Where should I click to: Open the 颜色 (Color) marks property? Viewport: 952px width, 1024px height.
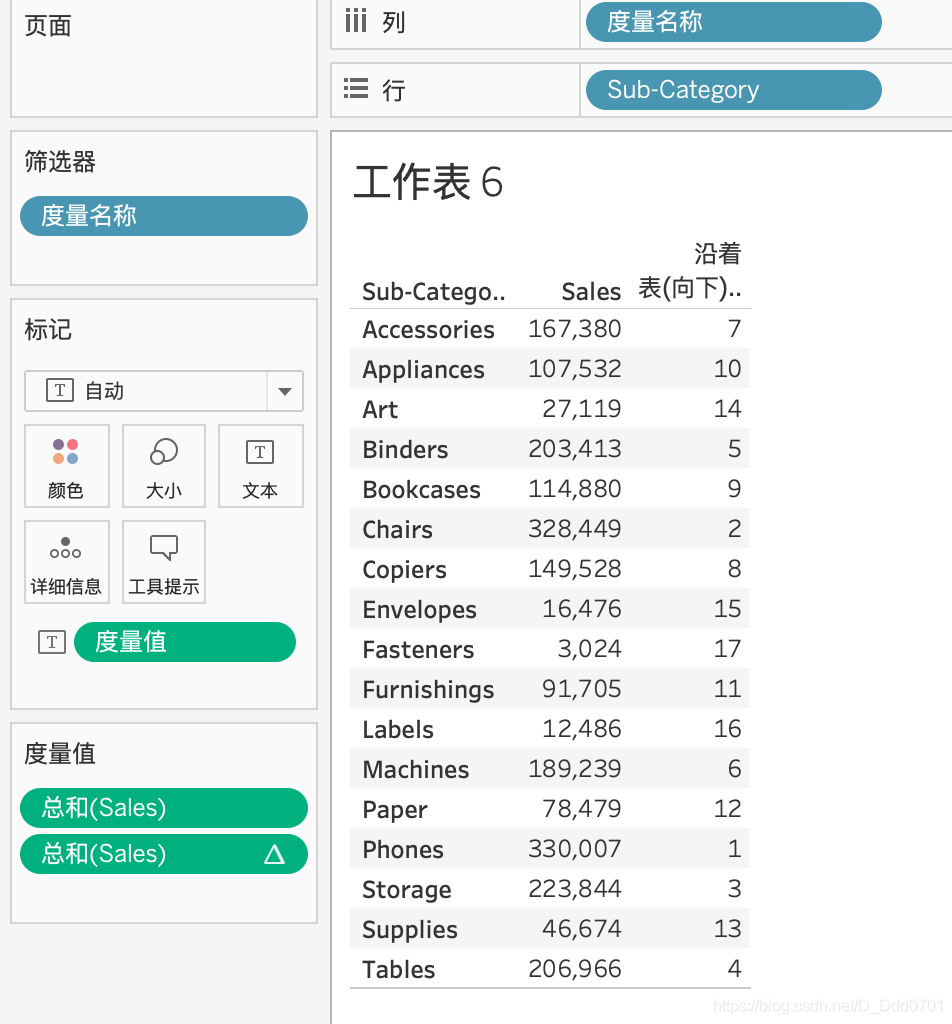[66, 466]
